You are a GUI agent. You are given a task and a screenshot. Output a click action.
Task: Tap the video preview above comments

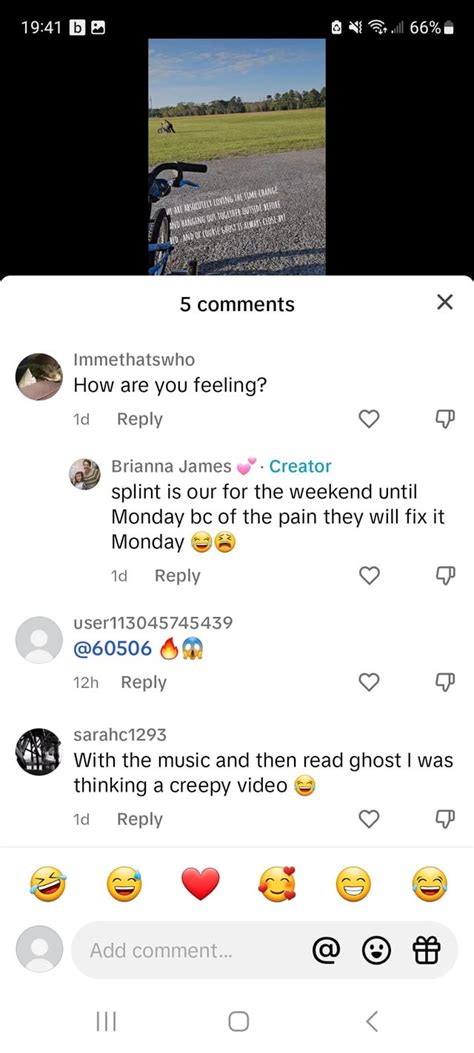point(237,156)
